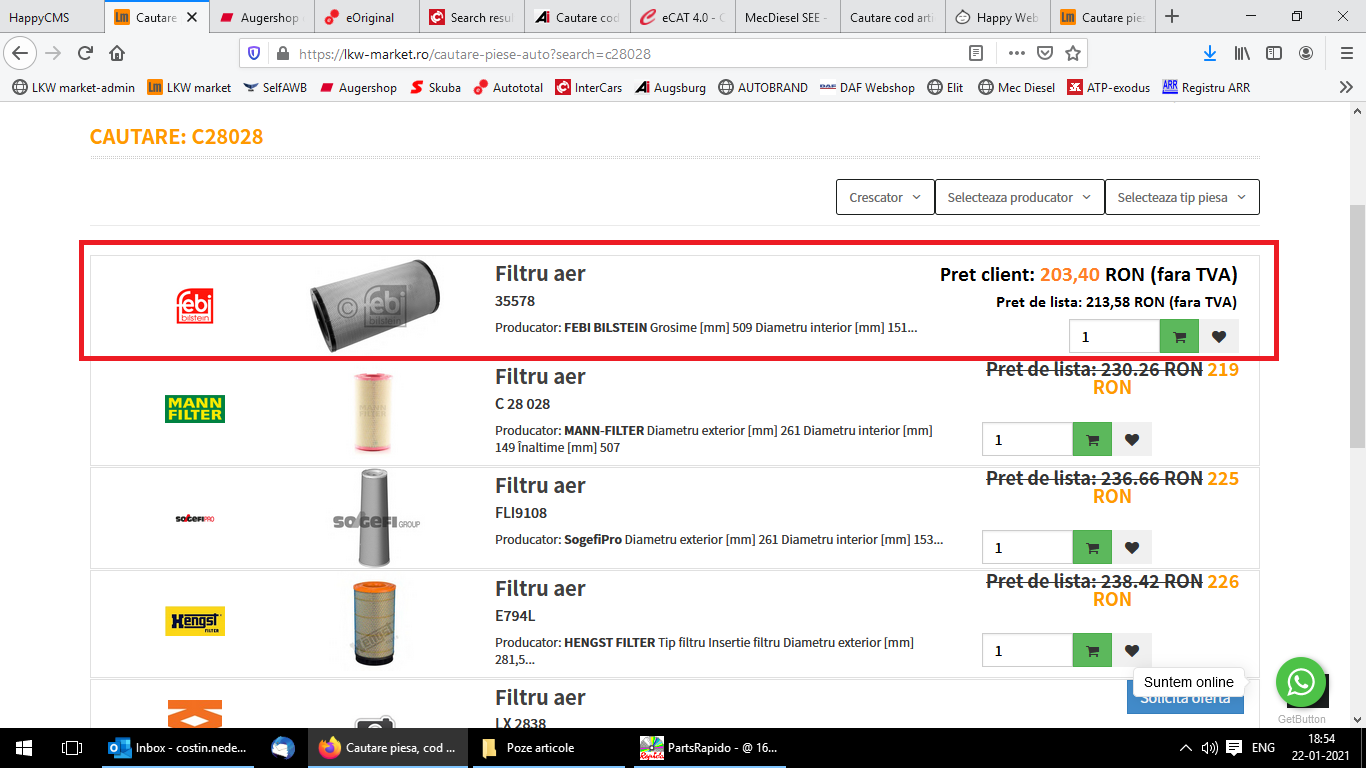Switch to Search results tab

(472, 17)
